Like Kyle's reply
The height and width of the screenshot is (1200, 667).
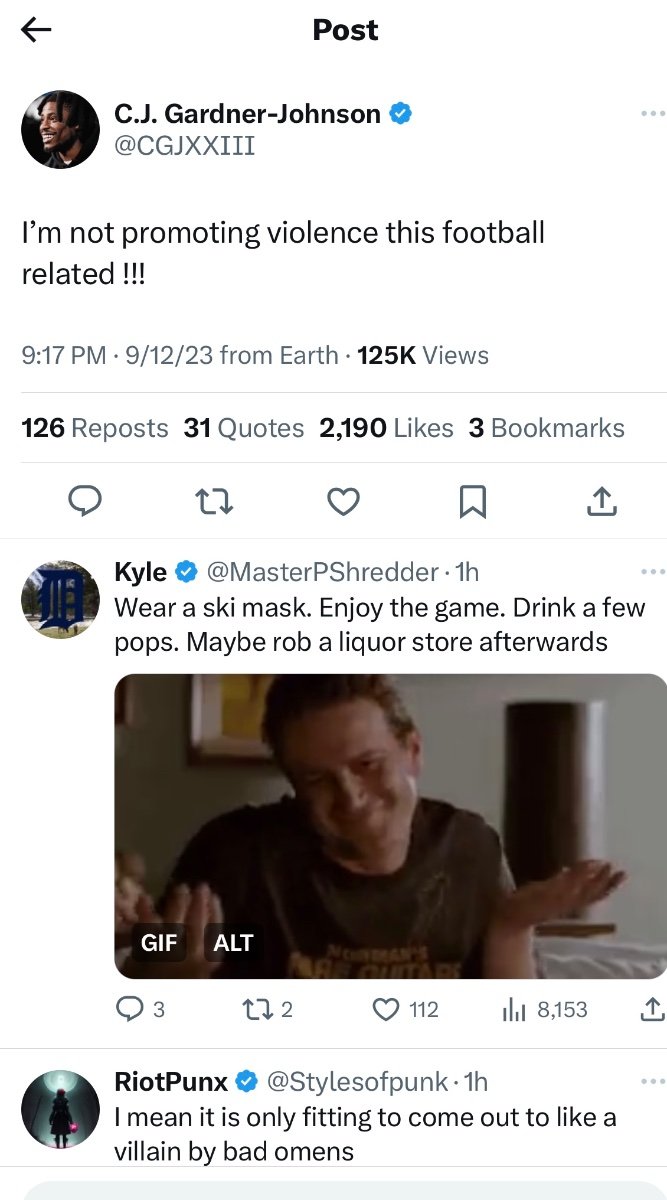(x=386, y=1010)
